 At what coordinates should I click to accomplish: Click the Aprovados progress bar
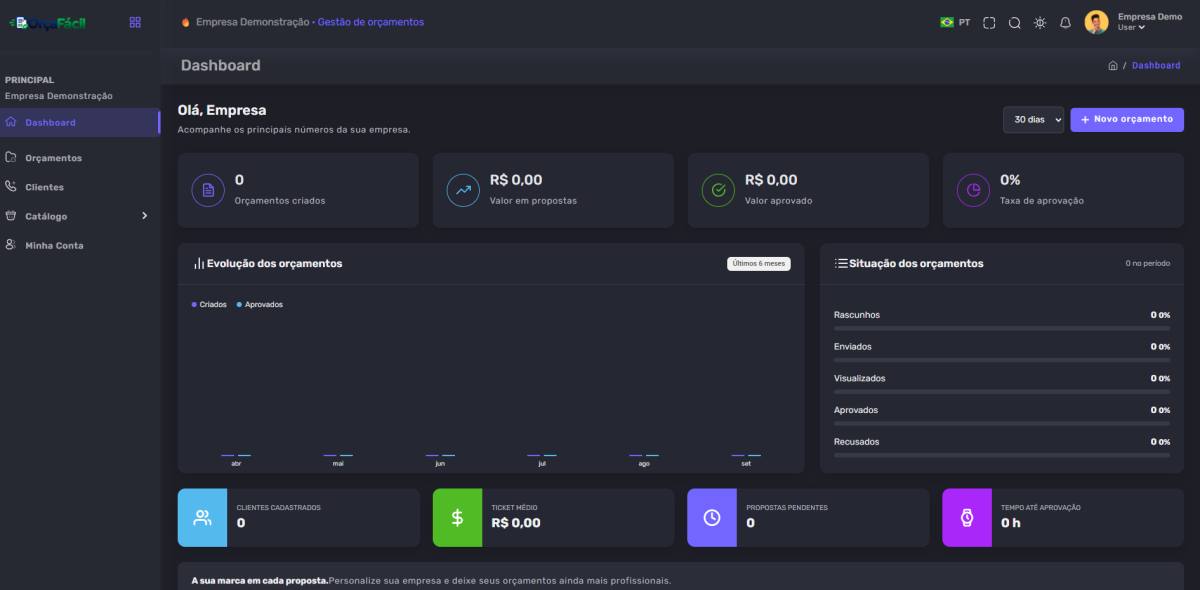[x=1002, y=423]
